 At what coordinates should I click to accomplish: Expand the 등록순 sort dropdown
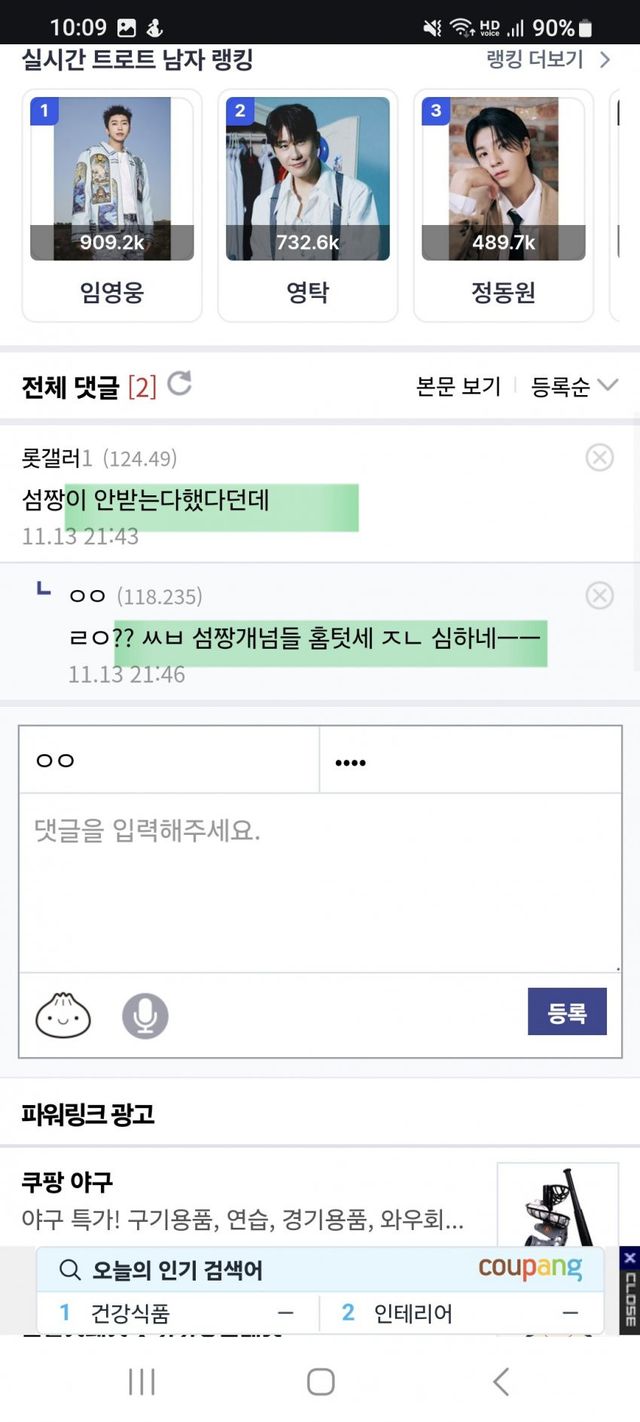coord(575,387)
